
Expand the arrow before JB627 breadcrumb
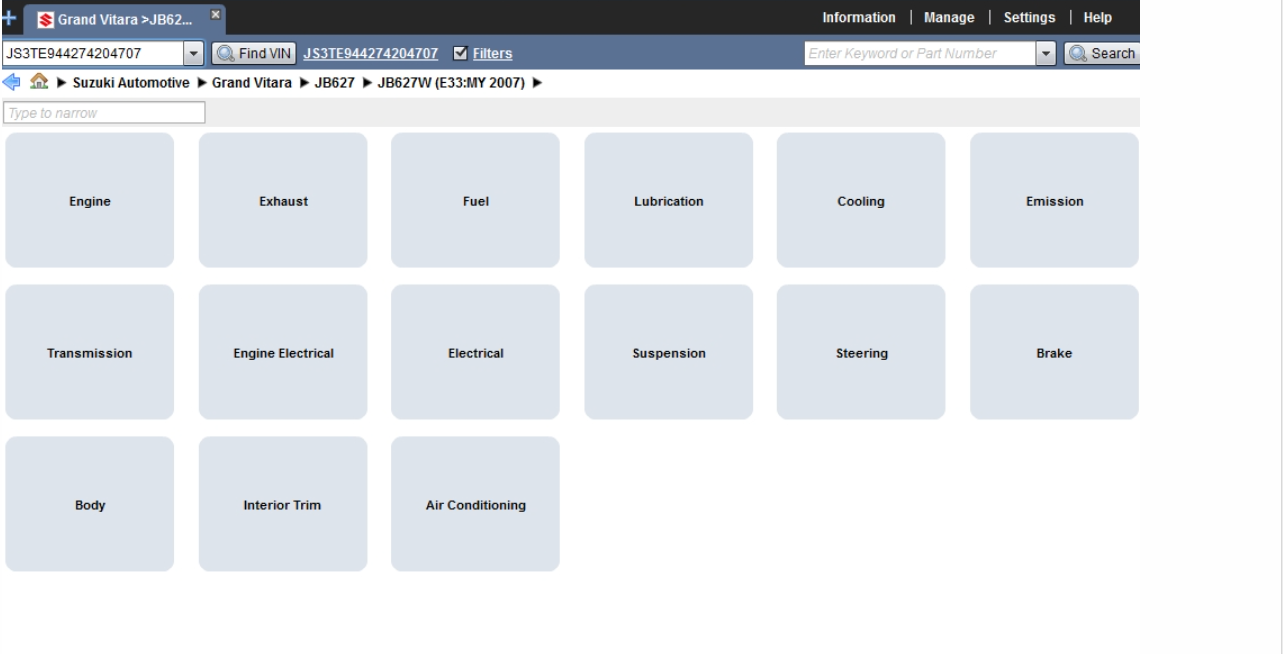pyautogui.click(x=303, y=82)
